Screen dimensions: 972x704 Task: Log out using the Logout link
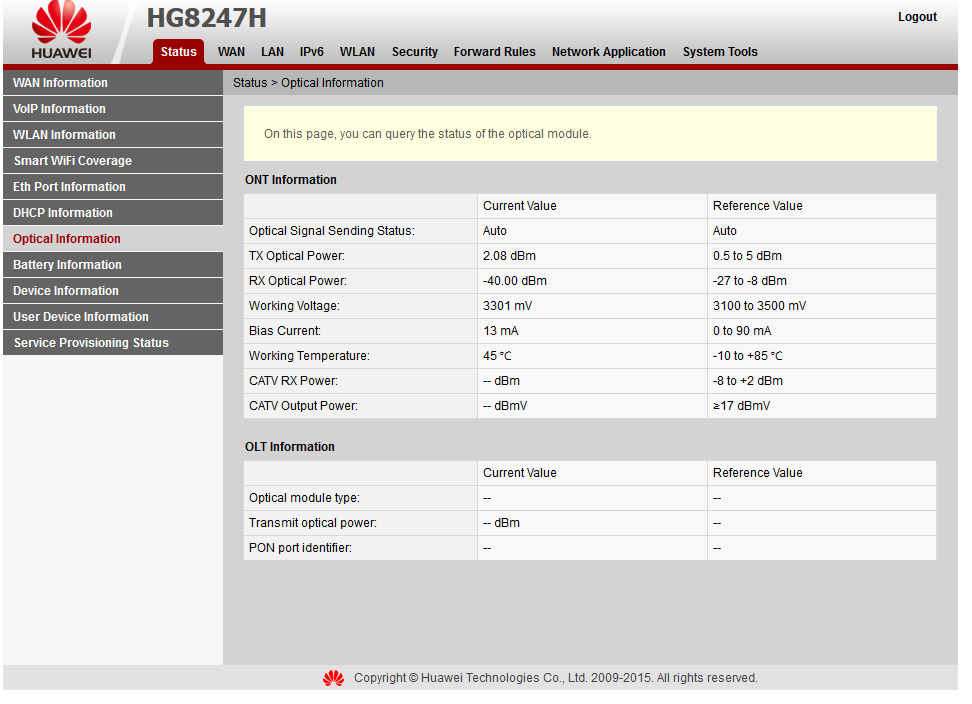(916, 17)
